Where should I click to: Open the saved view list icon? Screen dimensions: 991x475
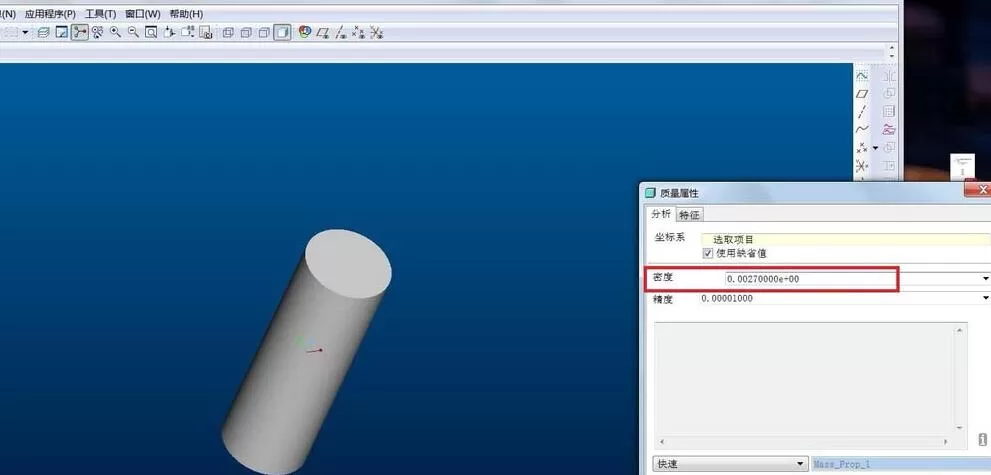pos(187,32)
